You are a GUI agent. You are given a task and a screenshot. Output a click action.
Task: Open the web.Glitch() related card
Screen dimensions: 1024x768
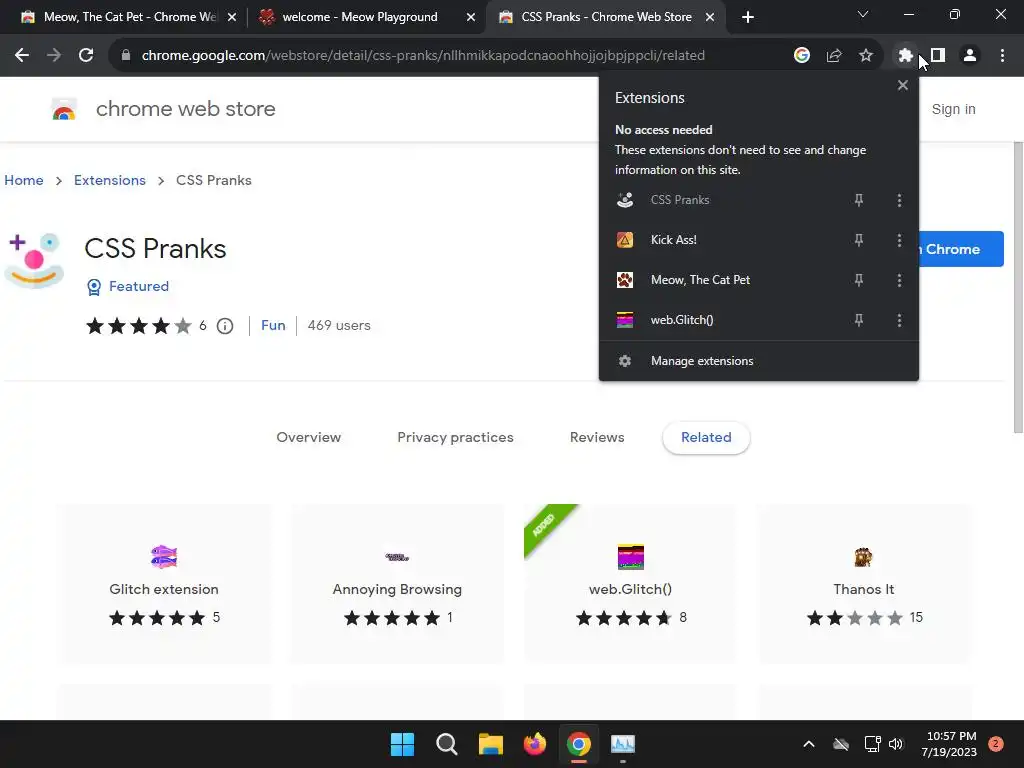point(630,583)
